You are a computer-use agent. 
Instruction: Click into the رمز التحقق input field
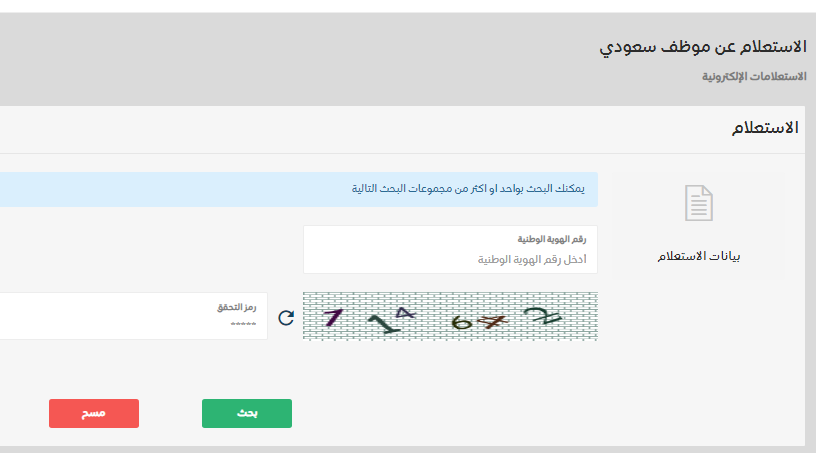130,324
